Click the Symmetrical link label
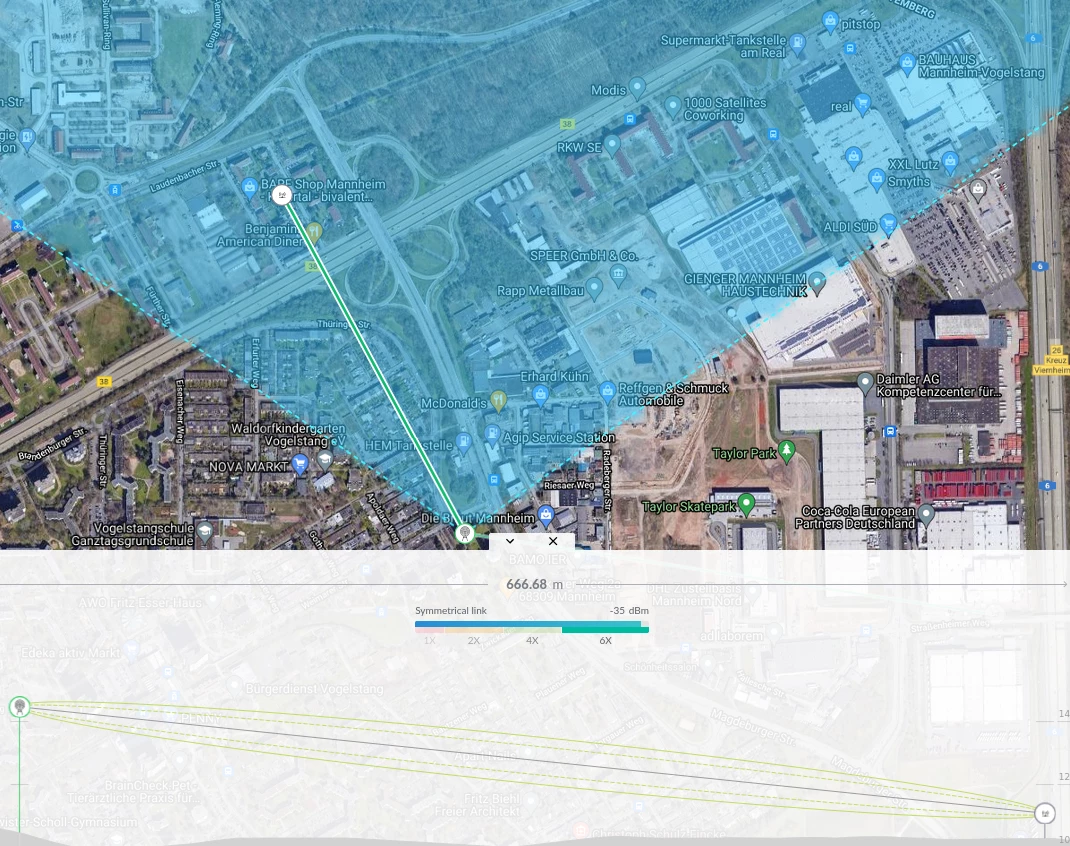 pyautogui.click(x=451, y=611)
